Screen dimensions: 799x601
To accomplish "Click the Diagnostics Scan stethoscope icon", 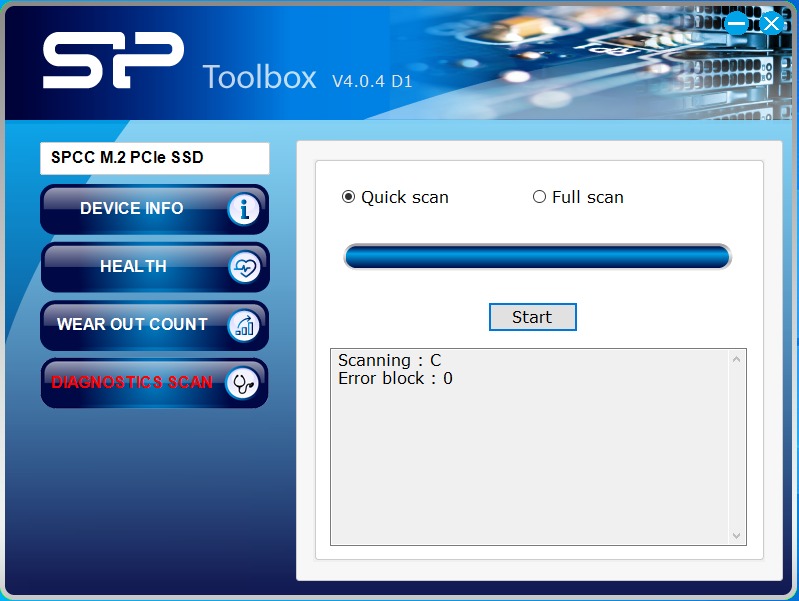I will [243, 383].
